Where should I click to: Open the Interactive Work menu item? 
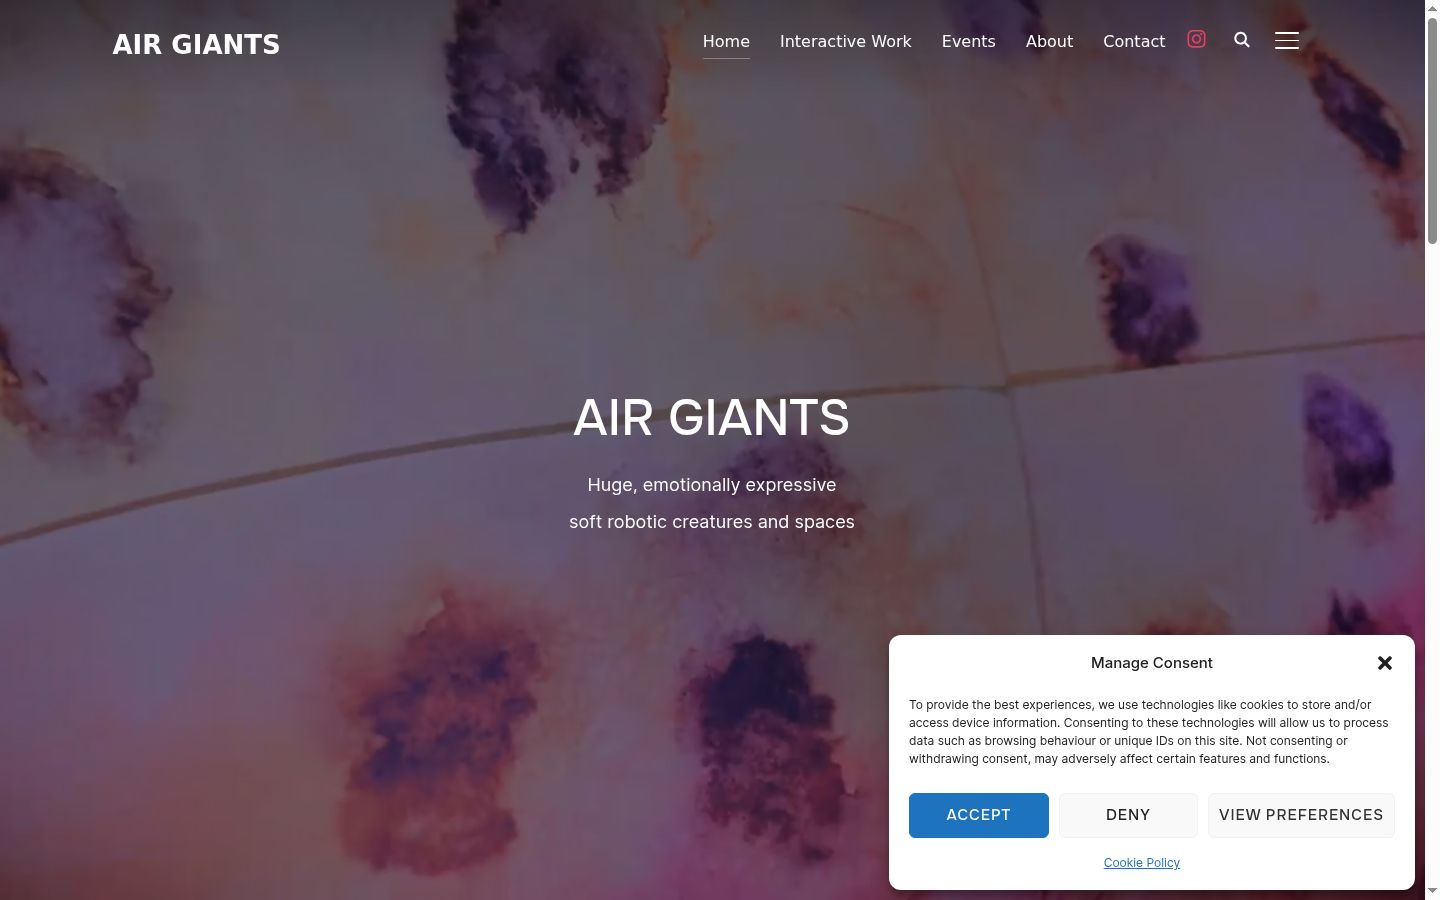click(846, 41)
